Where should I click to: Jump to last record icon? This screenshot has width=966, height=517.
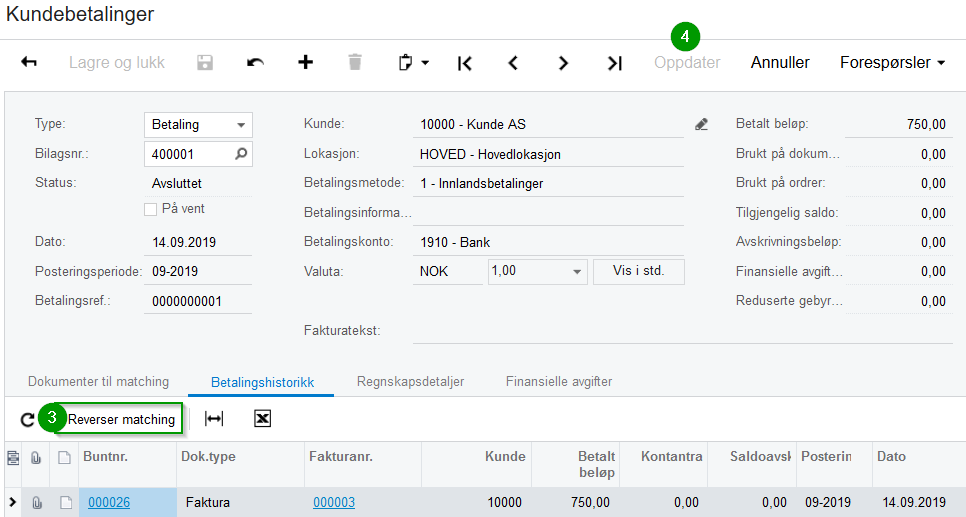[x=614, y=63]
